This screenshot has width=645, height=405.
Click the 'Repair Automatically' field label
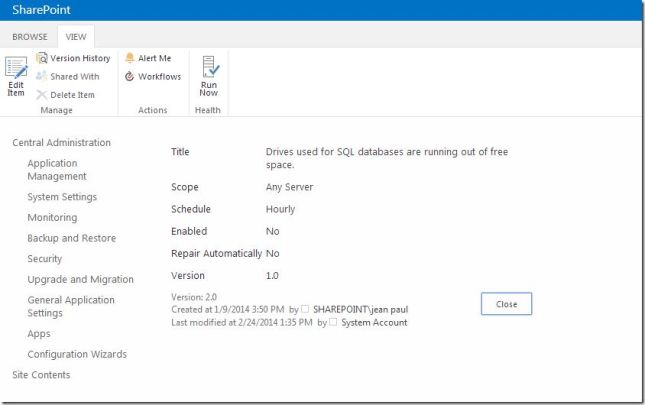coord(216,254)
